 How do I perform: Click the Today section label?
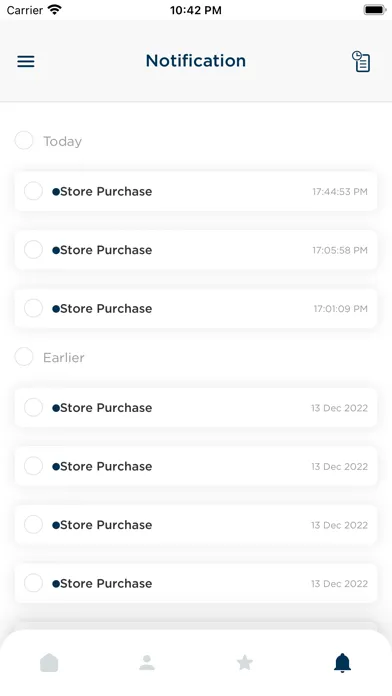63,142
